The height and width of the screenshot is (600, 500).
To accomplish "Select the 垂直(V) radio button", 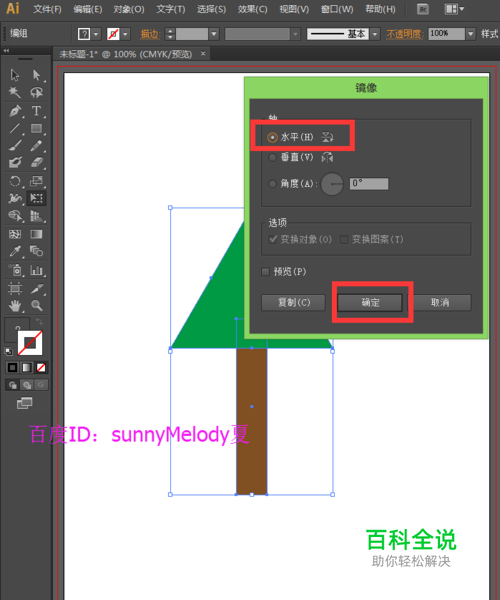I will point(272,157).
